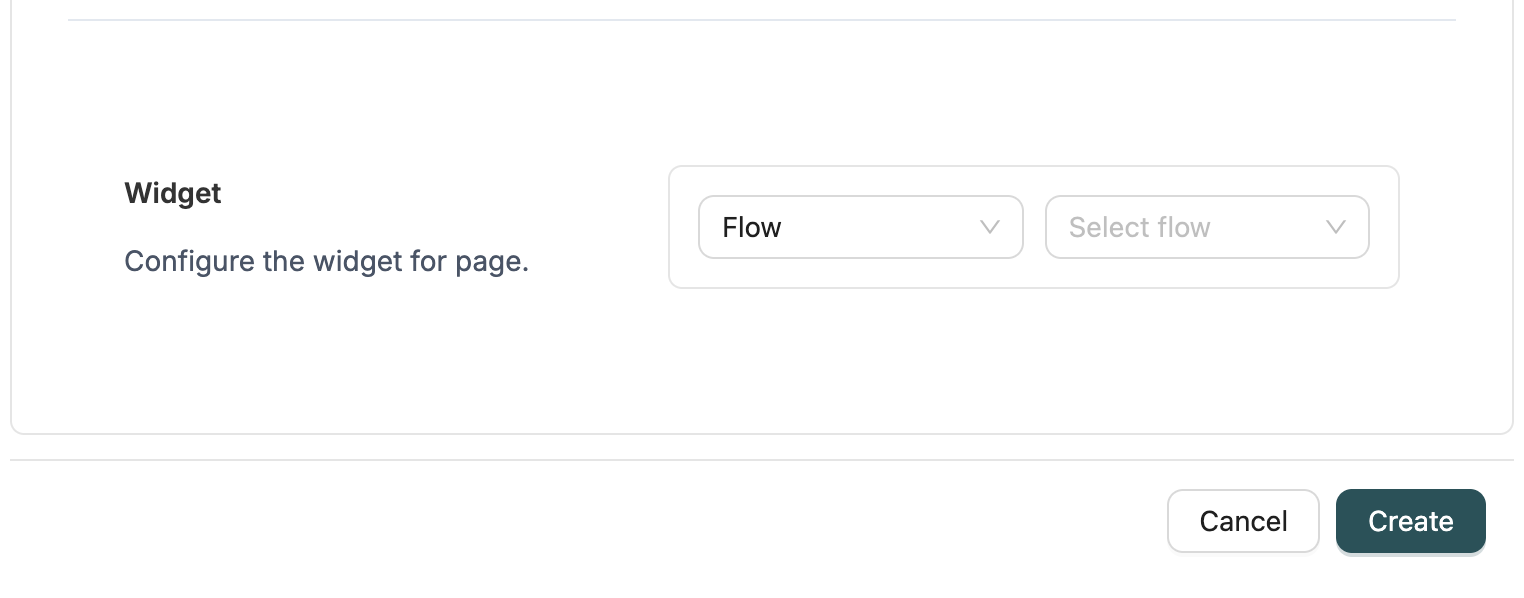Click the Select flow placeholder text
The width and height of the screenshot is (1524, 598).
click(1138, 227)
